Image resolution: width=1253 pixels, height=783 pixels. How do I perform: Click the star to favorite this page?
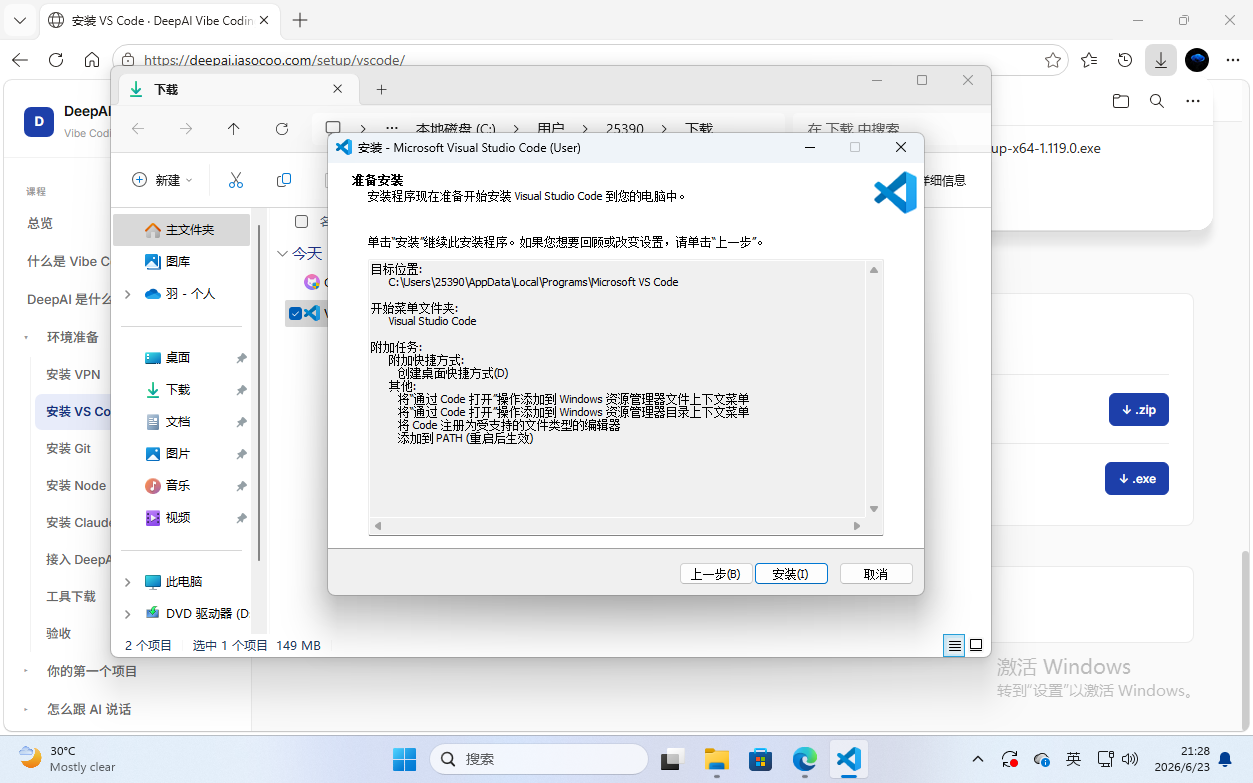[x=1053, y=60]
